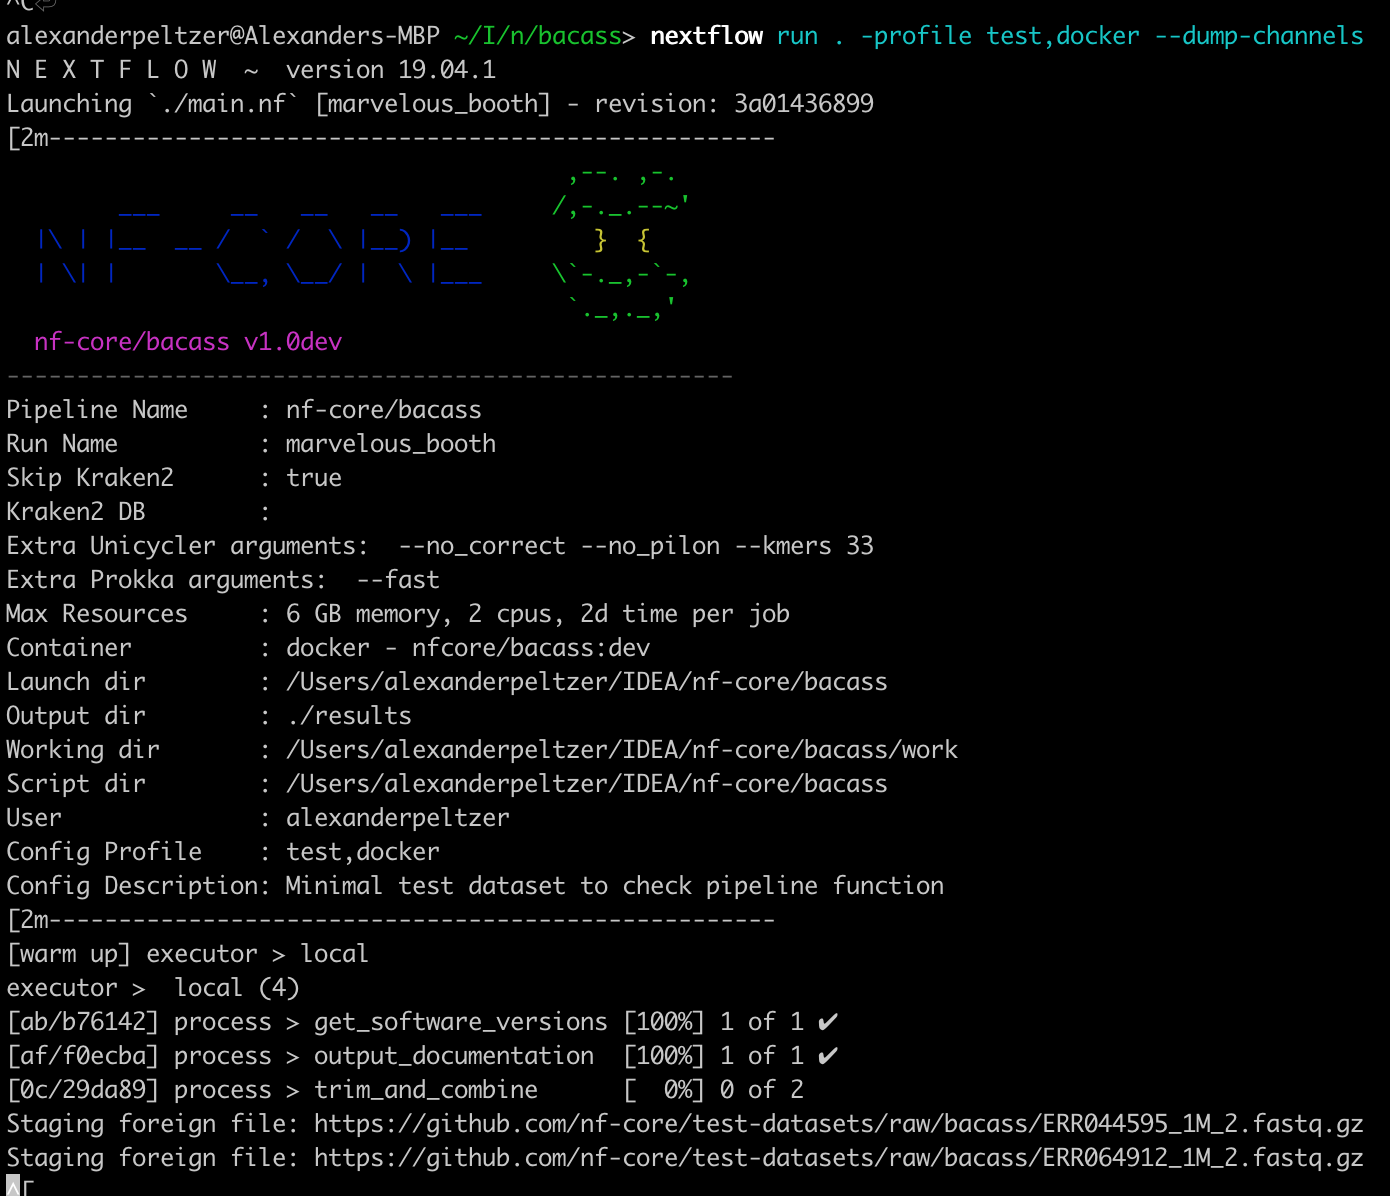
Task: Click the '[af/f0ecba]' process hash
Action: click(x=83, y=1056)
